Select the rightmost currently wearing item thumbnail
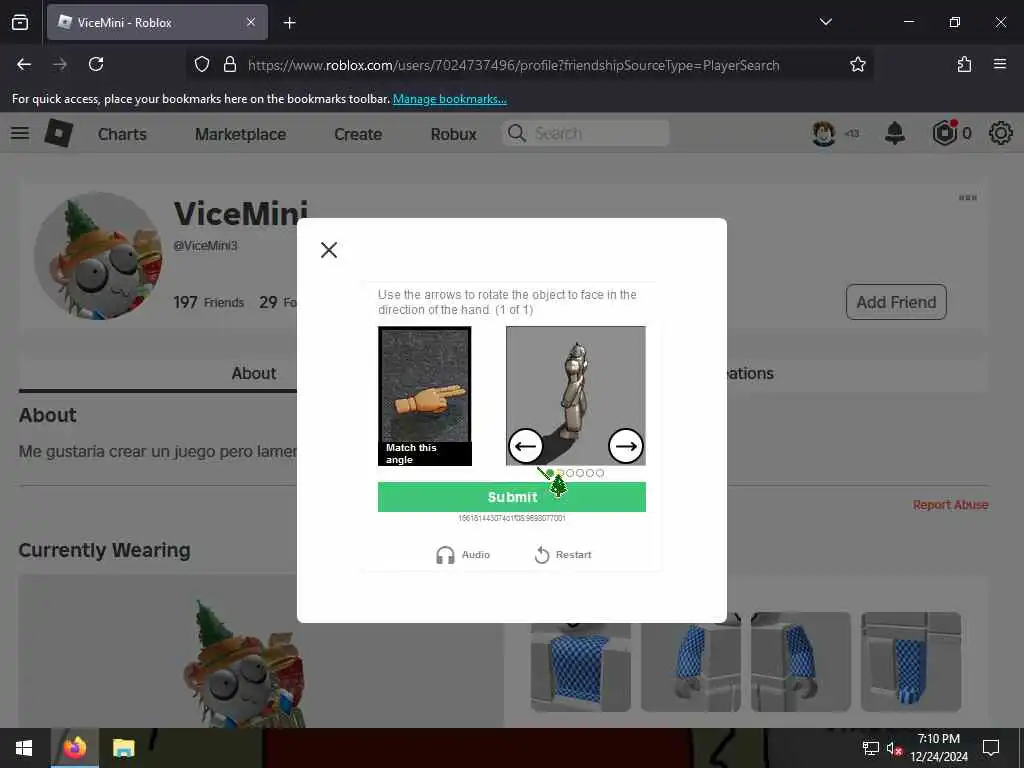The width and height of the screenshot is (1024, 768). [910, 662]
